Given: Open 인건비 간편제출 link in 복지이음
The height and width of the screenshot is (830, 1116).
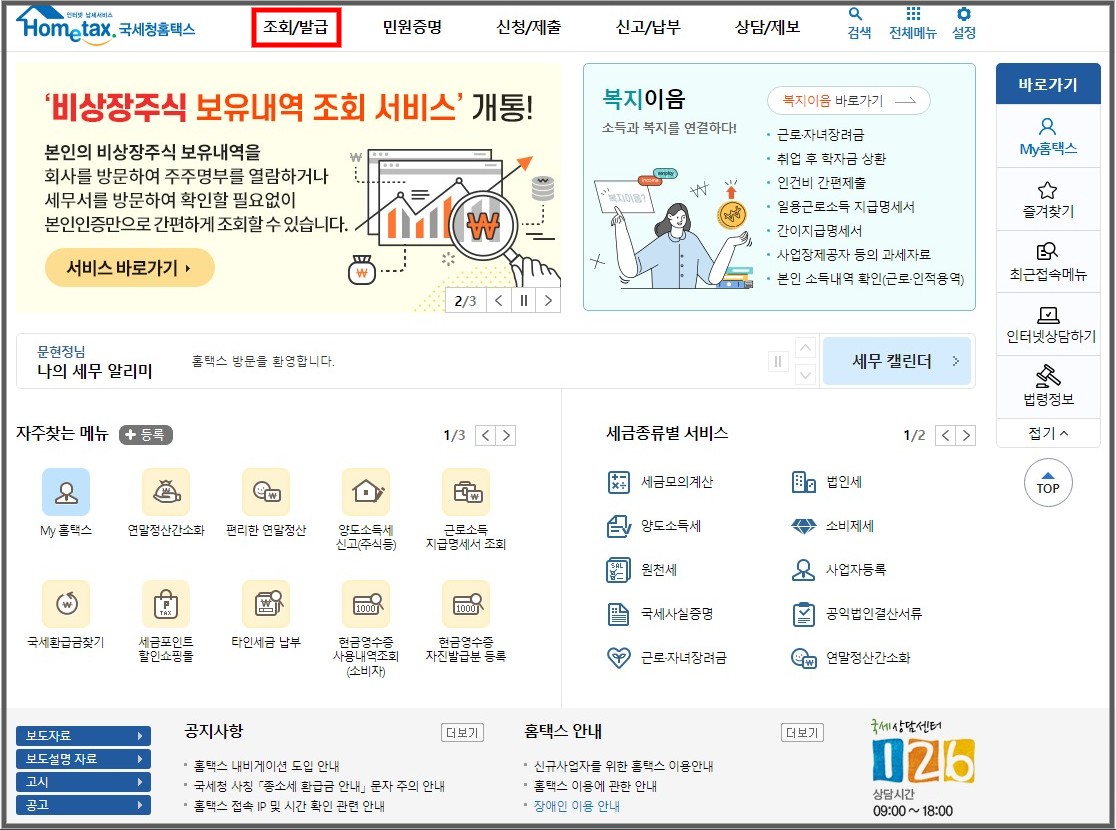Looking at the screenshot, I should tap(821, 183).
